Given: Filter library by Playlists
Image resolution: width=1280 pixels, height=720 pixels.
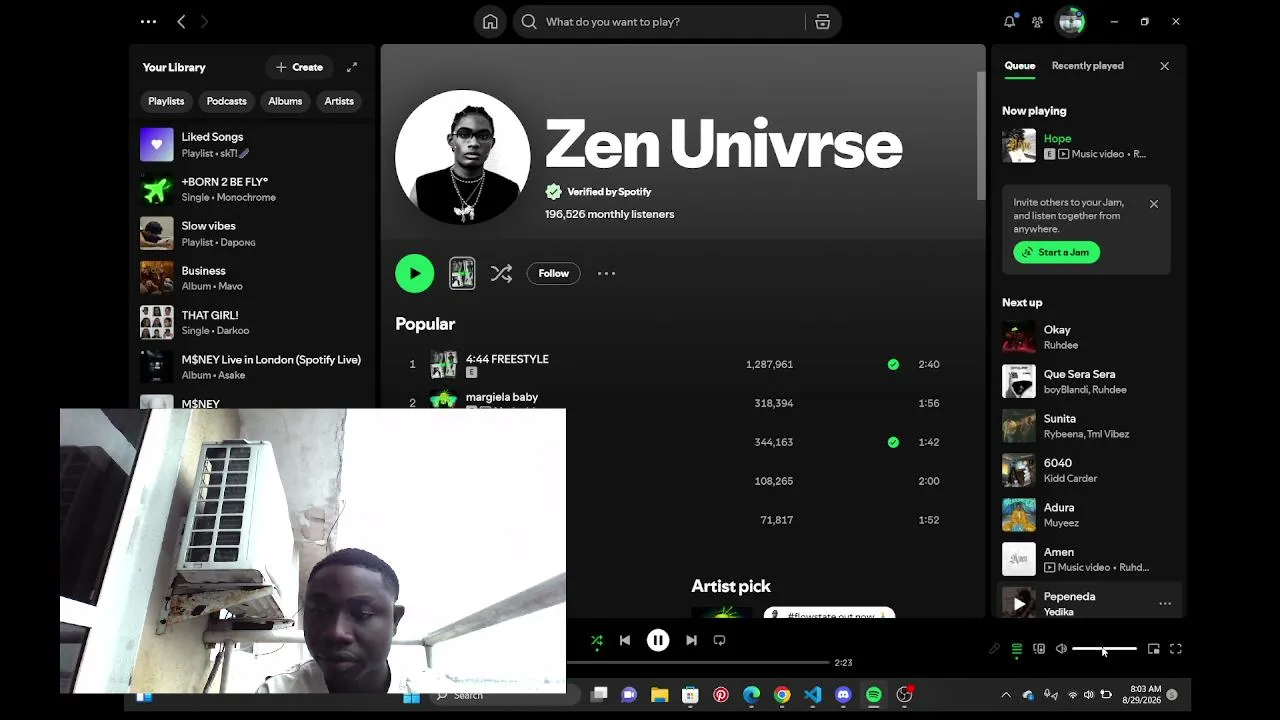Looking at the screenshot, I should click(166, 101).
